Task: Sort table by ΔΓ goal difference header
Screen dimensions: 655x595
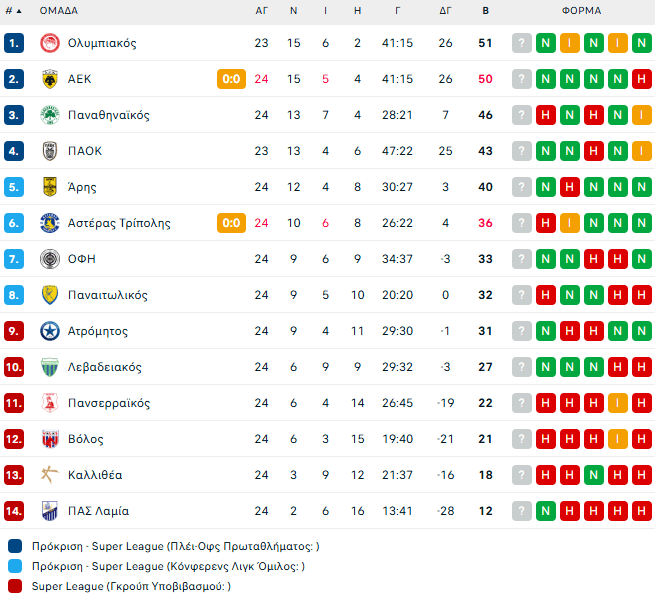Action: coord(445,10)
